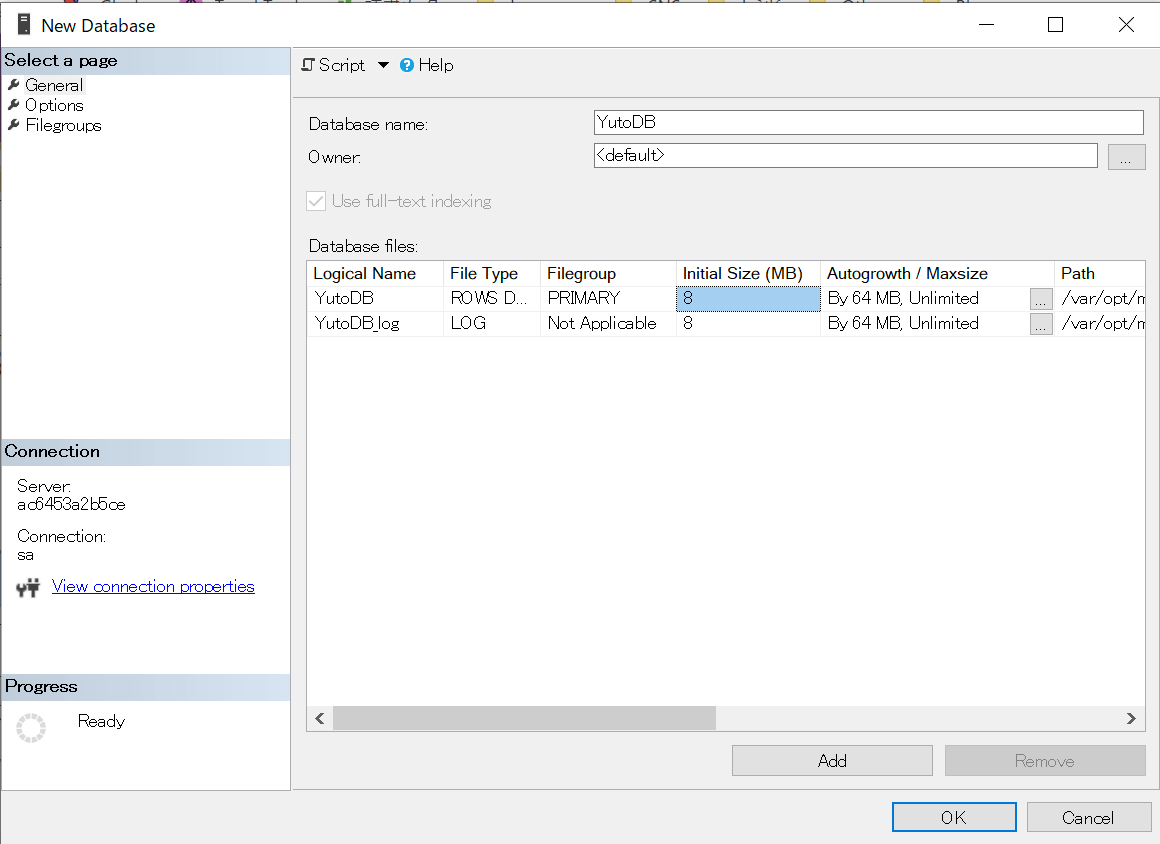Toggle the Use full-text indexing checkbox
This screenshot has width=1160, height=844.
(315, 201)
